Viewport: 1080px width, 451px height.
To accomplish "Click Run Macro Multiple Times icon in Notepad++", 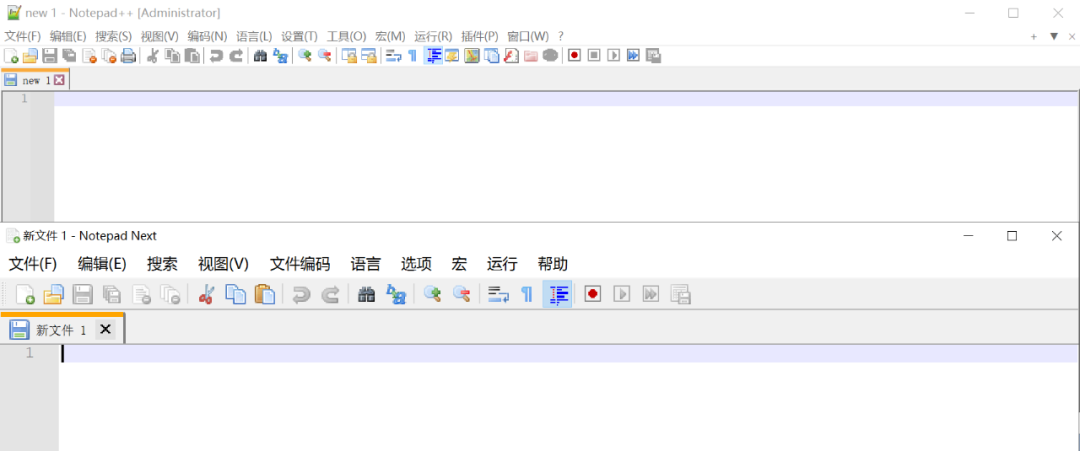I will click(x=633, y=56).
